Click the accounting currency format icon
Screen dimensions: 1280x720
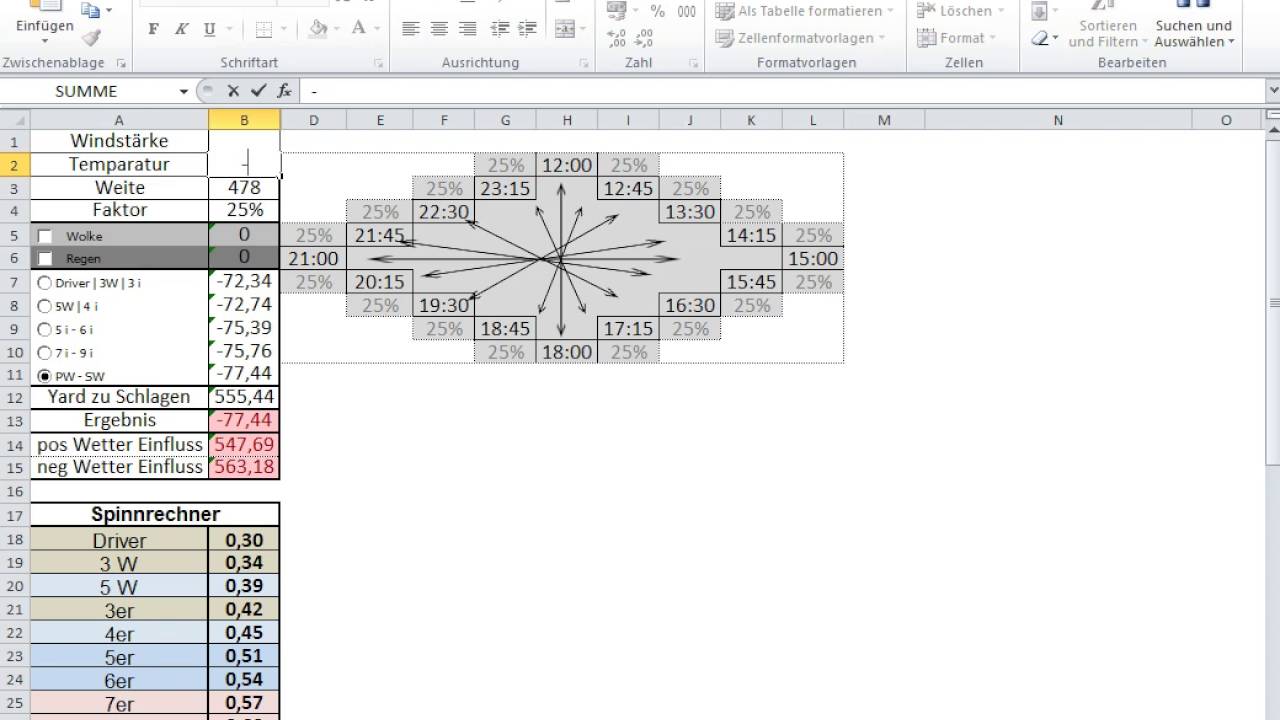pos(617,11)
